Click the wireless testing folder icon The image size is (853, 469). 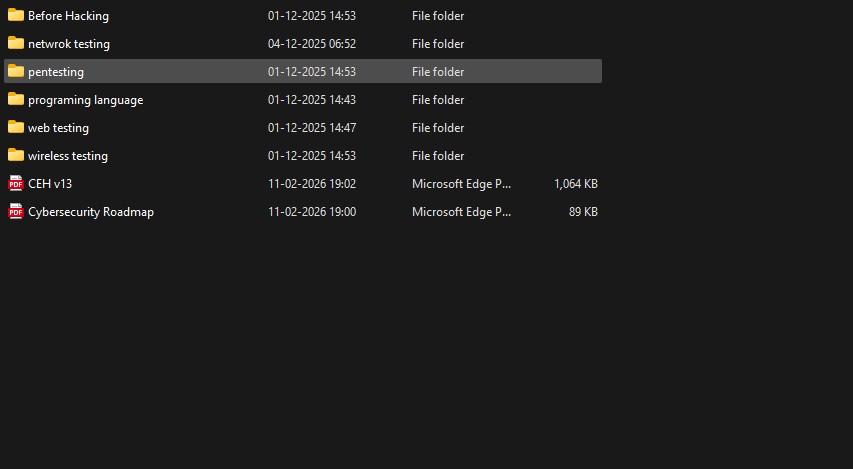[16, 156]
